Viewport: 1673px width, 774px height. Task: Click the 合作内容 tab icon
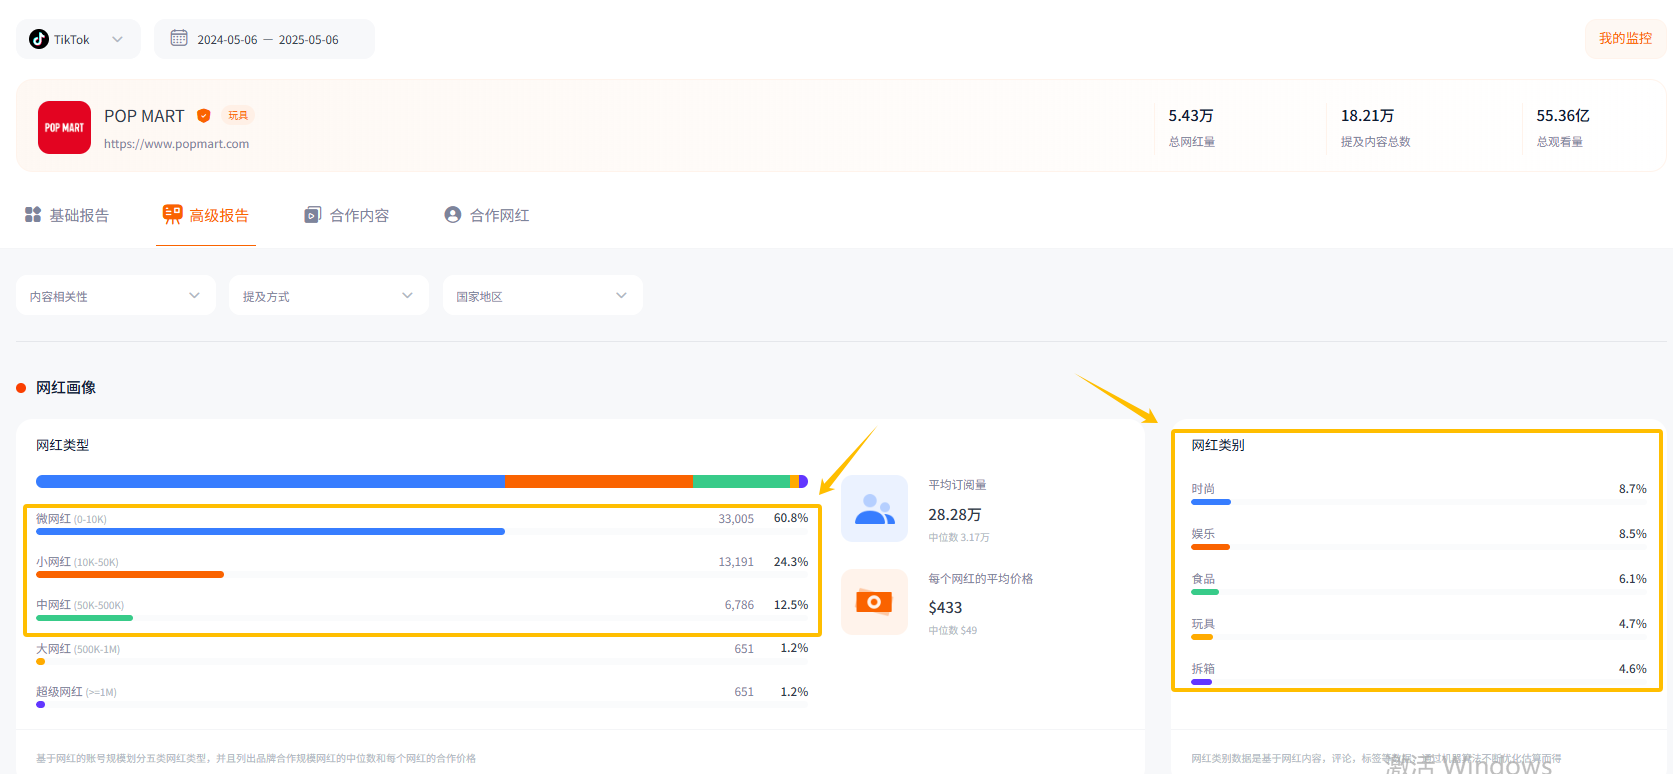pyautogui.click(x=313, y=215)
